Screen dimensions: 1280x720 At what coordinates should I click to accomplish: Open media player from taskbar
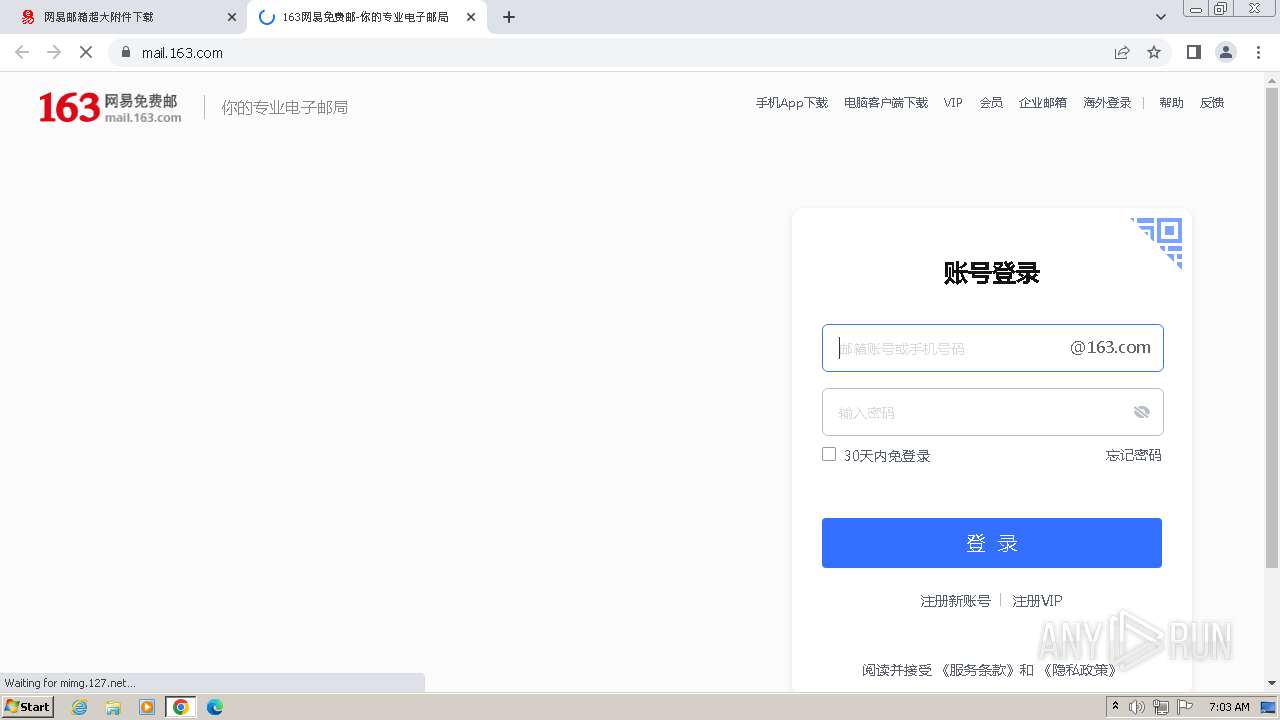[x=147, y=707]
